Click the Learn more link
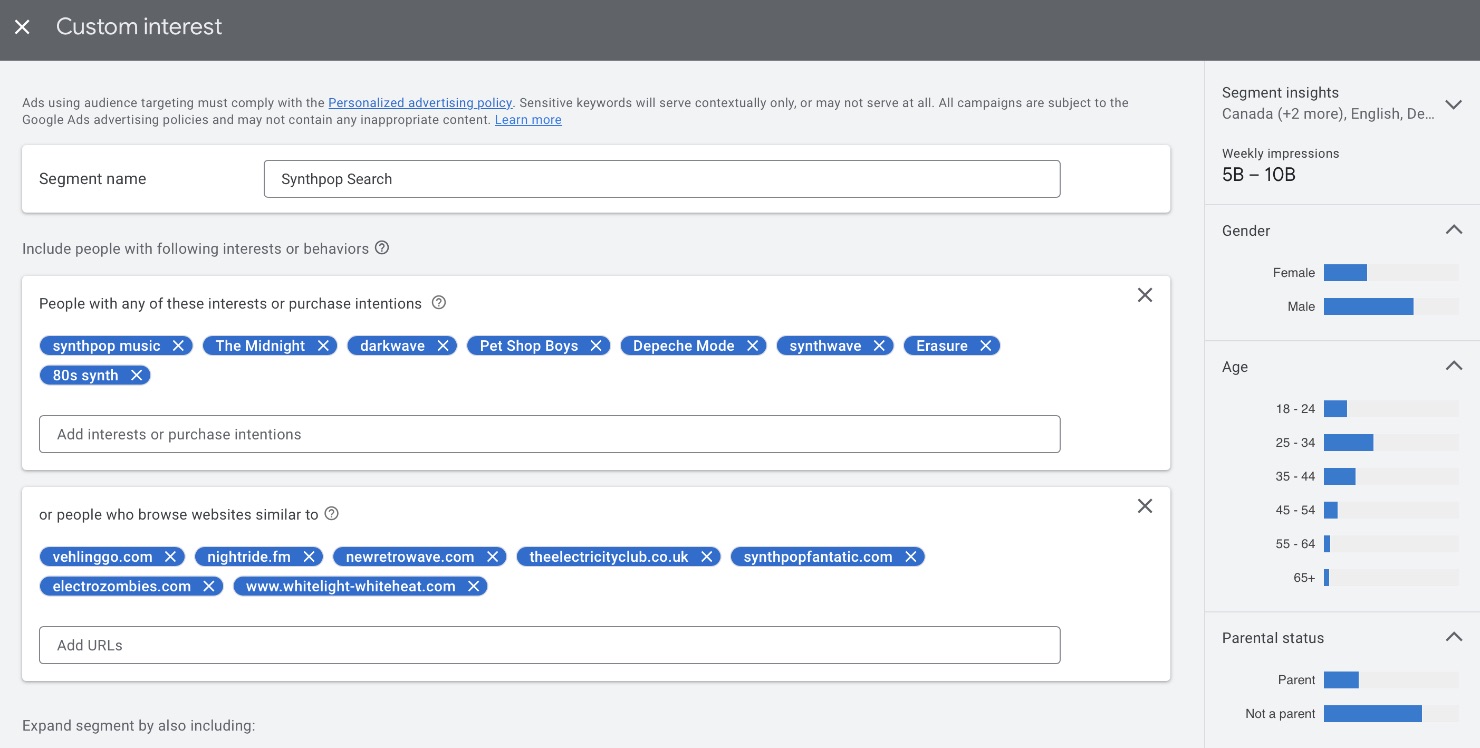 [x=528, y=120]
